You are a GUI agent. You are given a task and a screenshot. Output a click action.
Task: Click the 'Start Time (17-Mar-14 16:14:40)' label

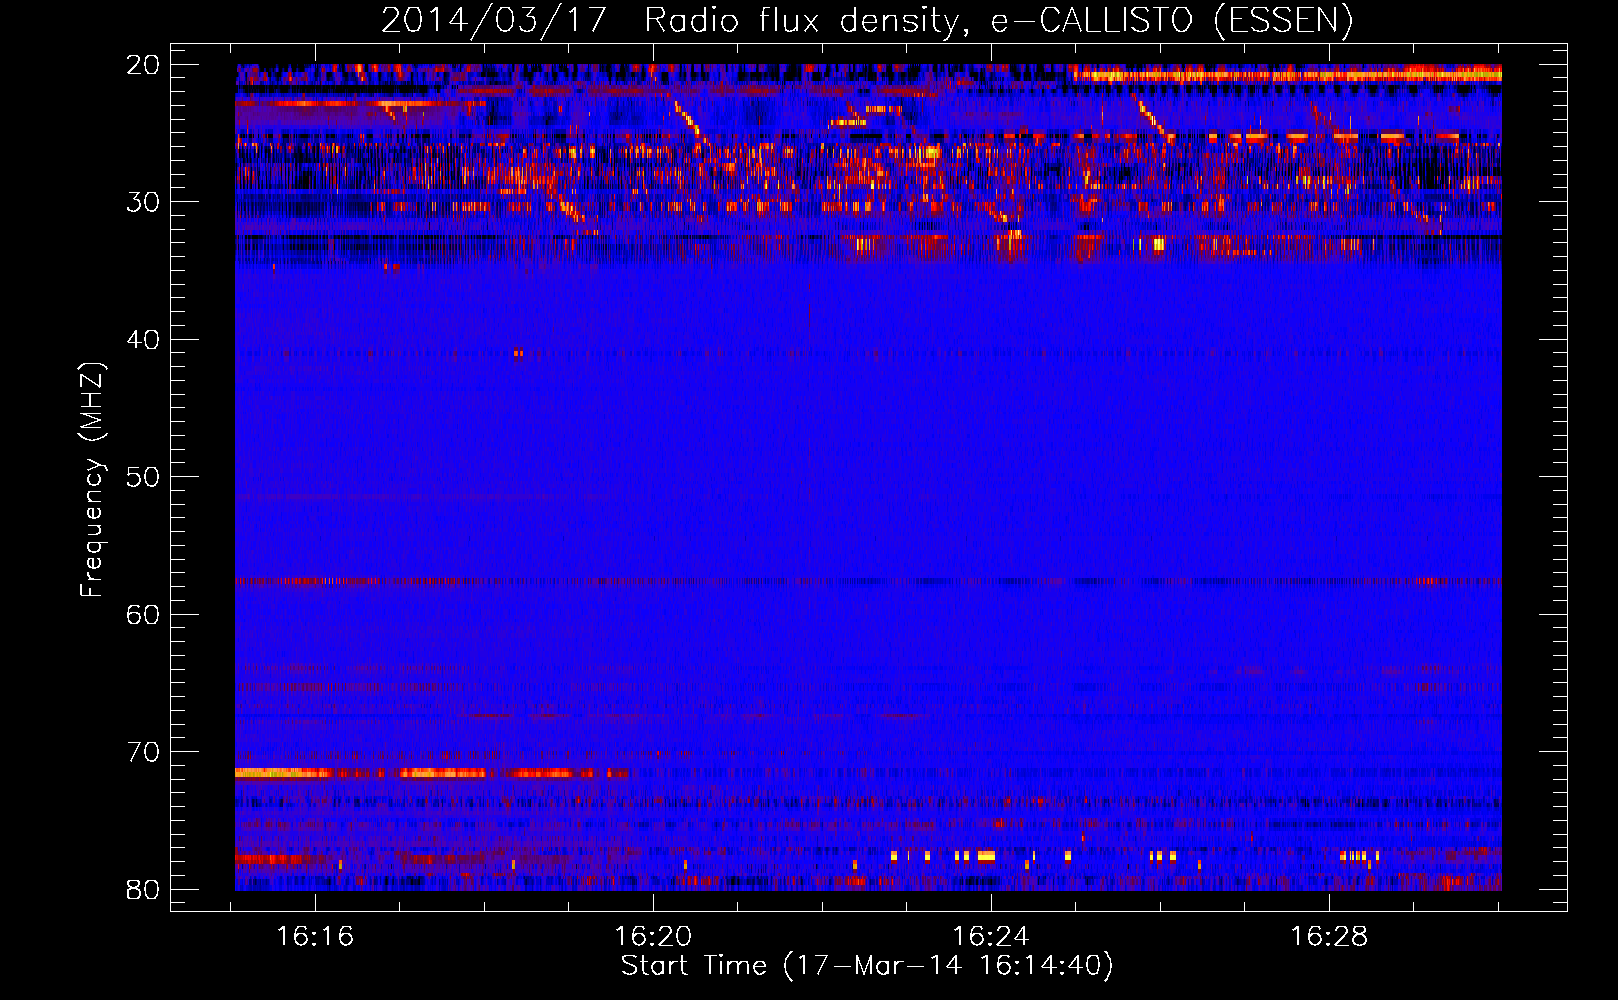[x=867, y=966]
